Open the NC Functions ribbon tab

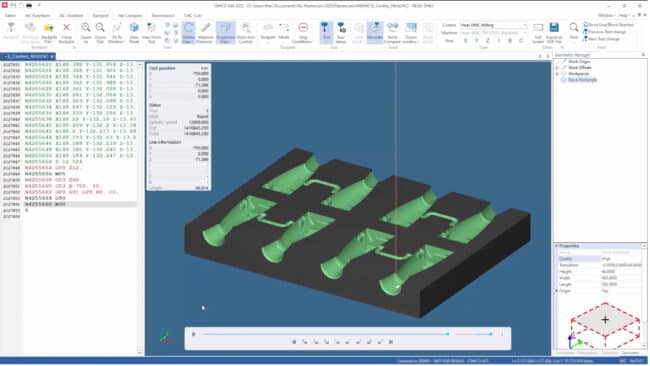[x=37, y=16]
